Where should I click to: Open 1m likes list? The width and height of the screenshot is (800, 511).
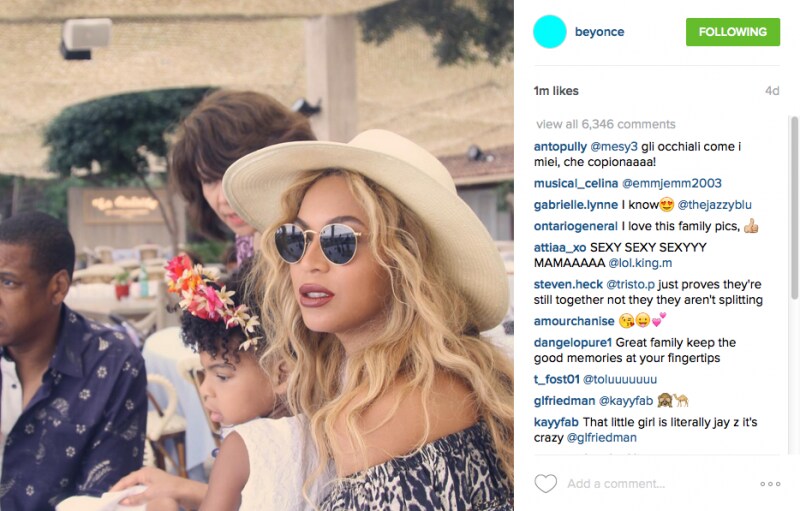tap(556, 91)
